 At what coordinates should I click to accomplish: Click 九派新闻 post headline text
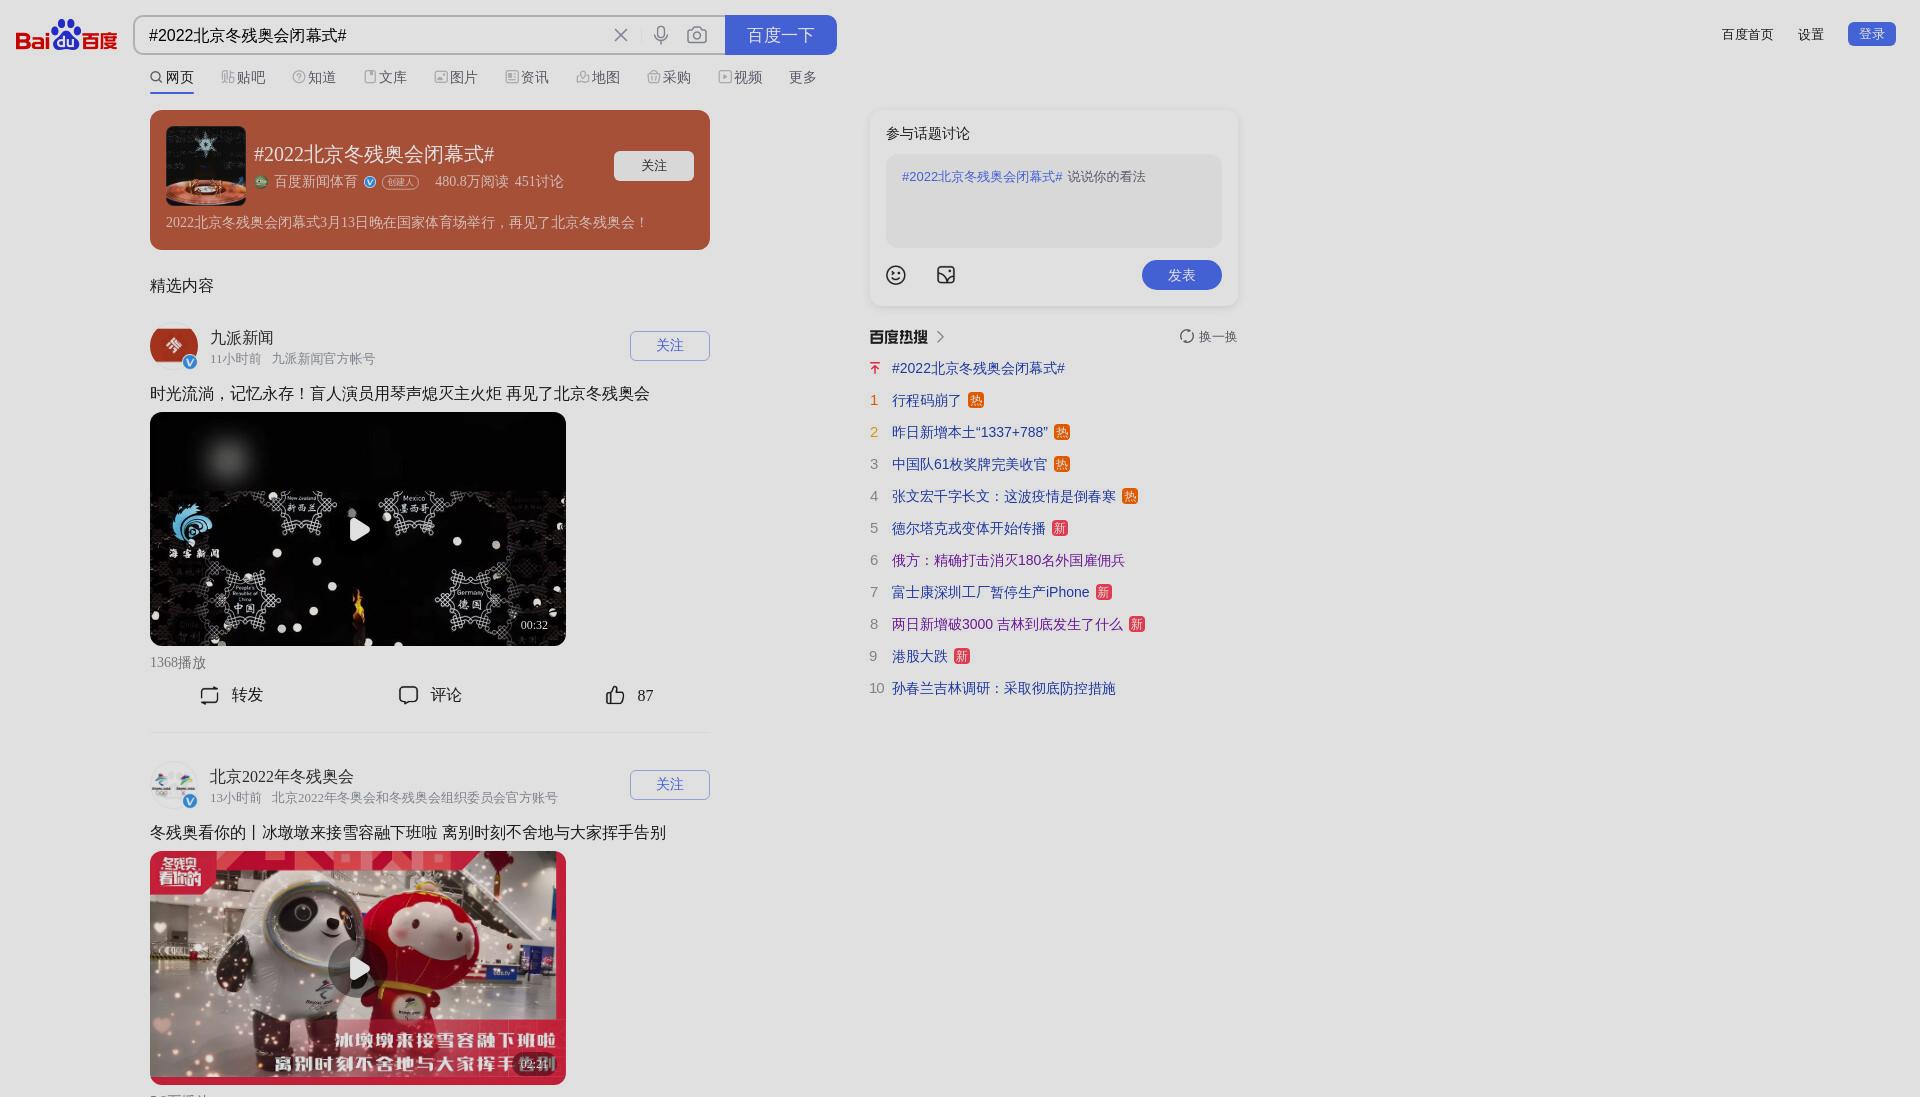400,394
